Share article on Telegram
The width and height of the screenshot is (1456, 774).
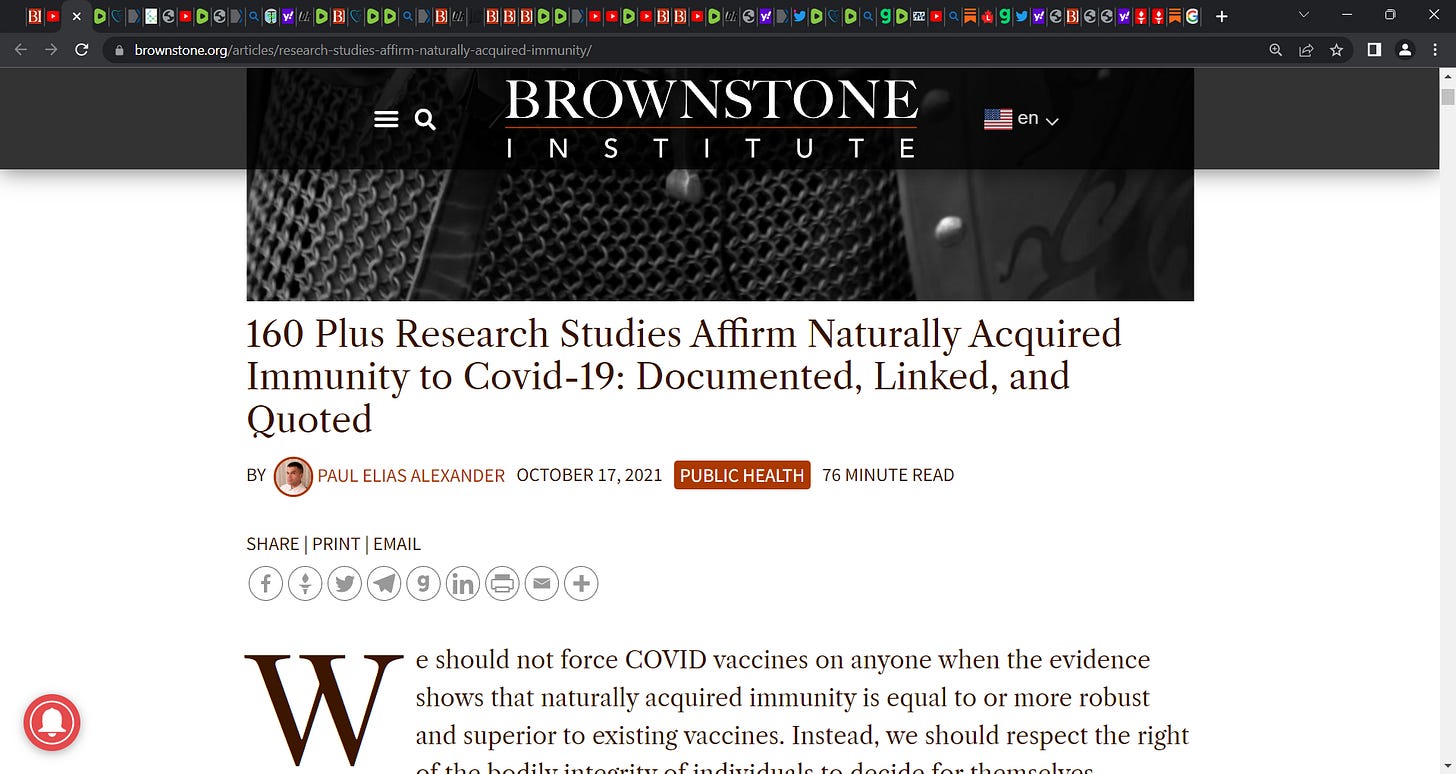(384, 583)
